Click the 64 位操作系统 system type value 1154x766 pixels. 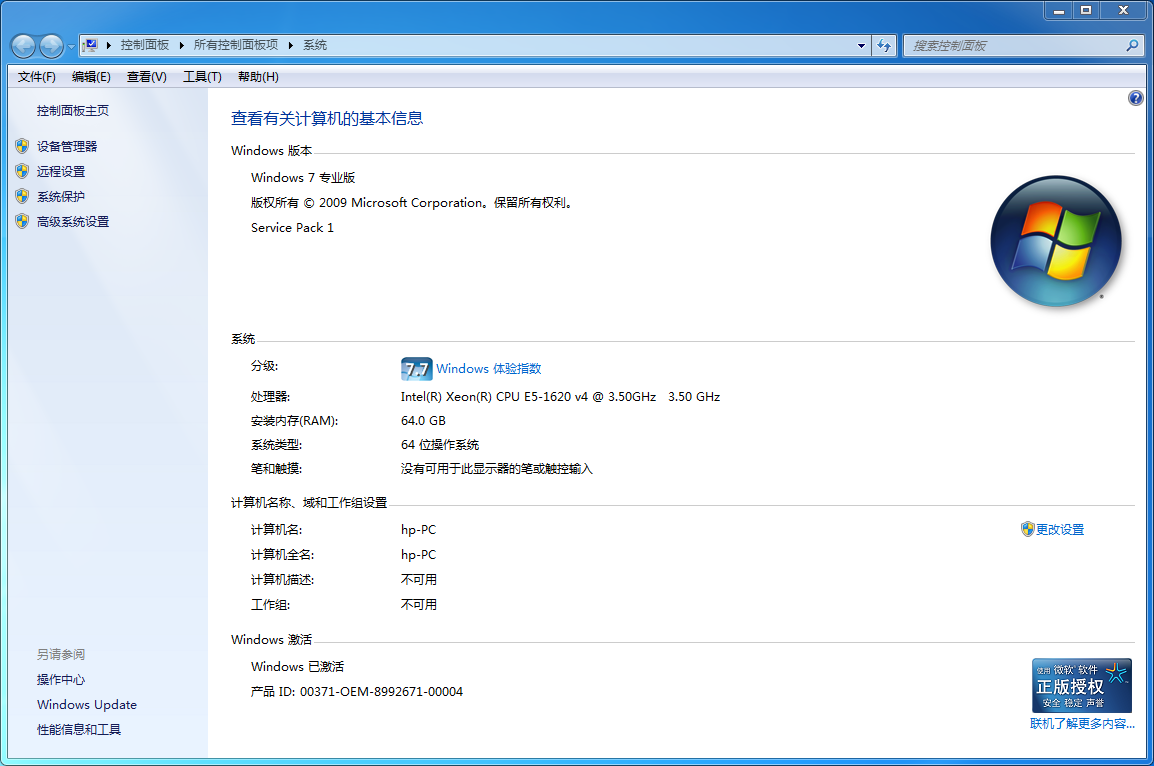(439, 444)
